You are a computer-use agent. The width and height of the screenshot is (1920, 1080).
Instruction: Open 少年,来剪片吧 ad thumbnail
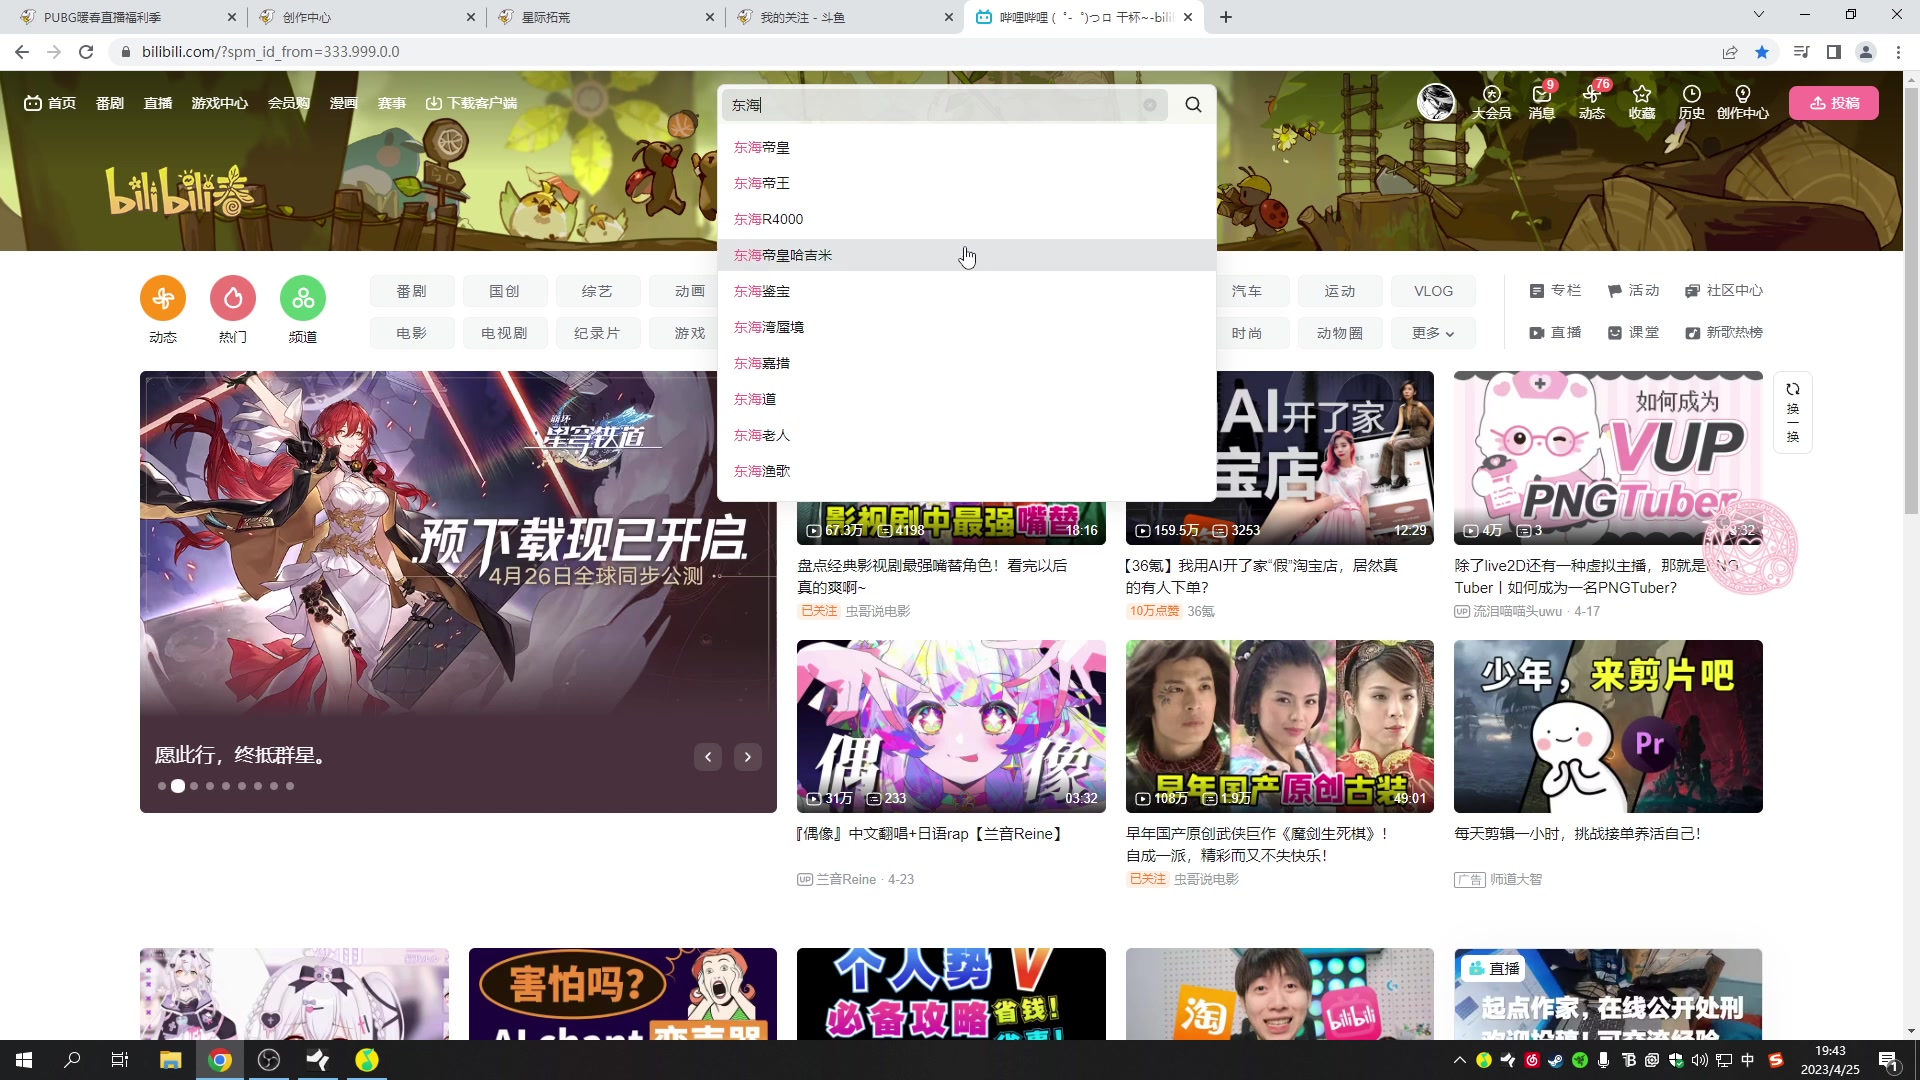pos(1608,726)
